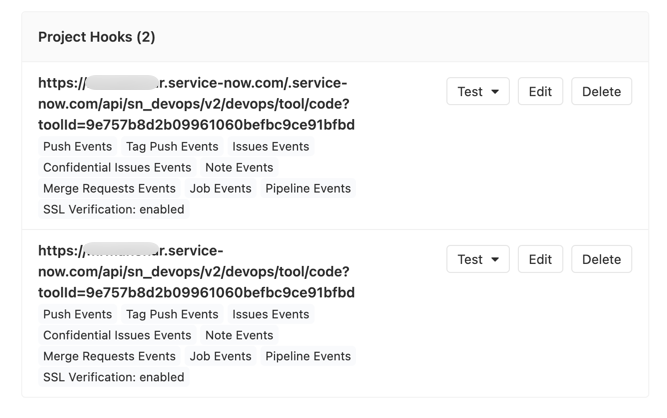Select the Project Hooks (2) heading

[97, 37]
